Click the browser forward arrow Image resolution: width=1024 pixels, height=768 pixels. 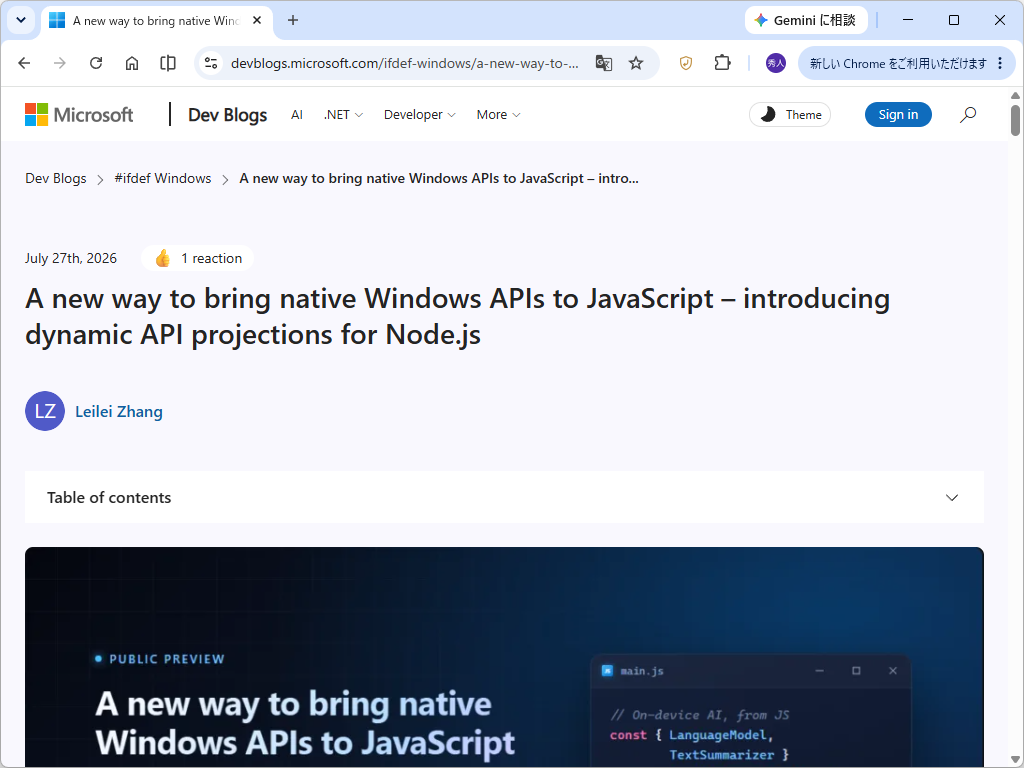(x=59, y=63)
